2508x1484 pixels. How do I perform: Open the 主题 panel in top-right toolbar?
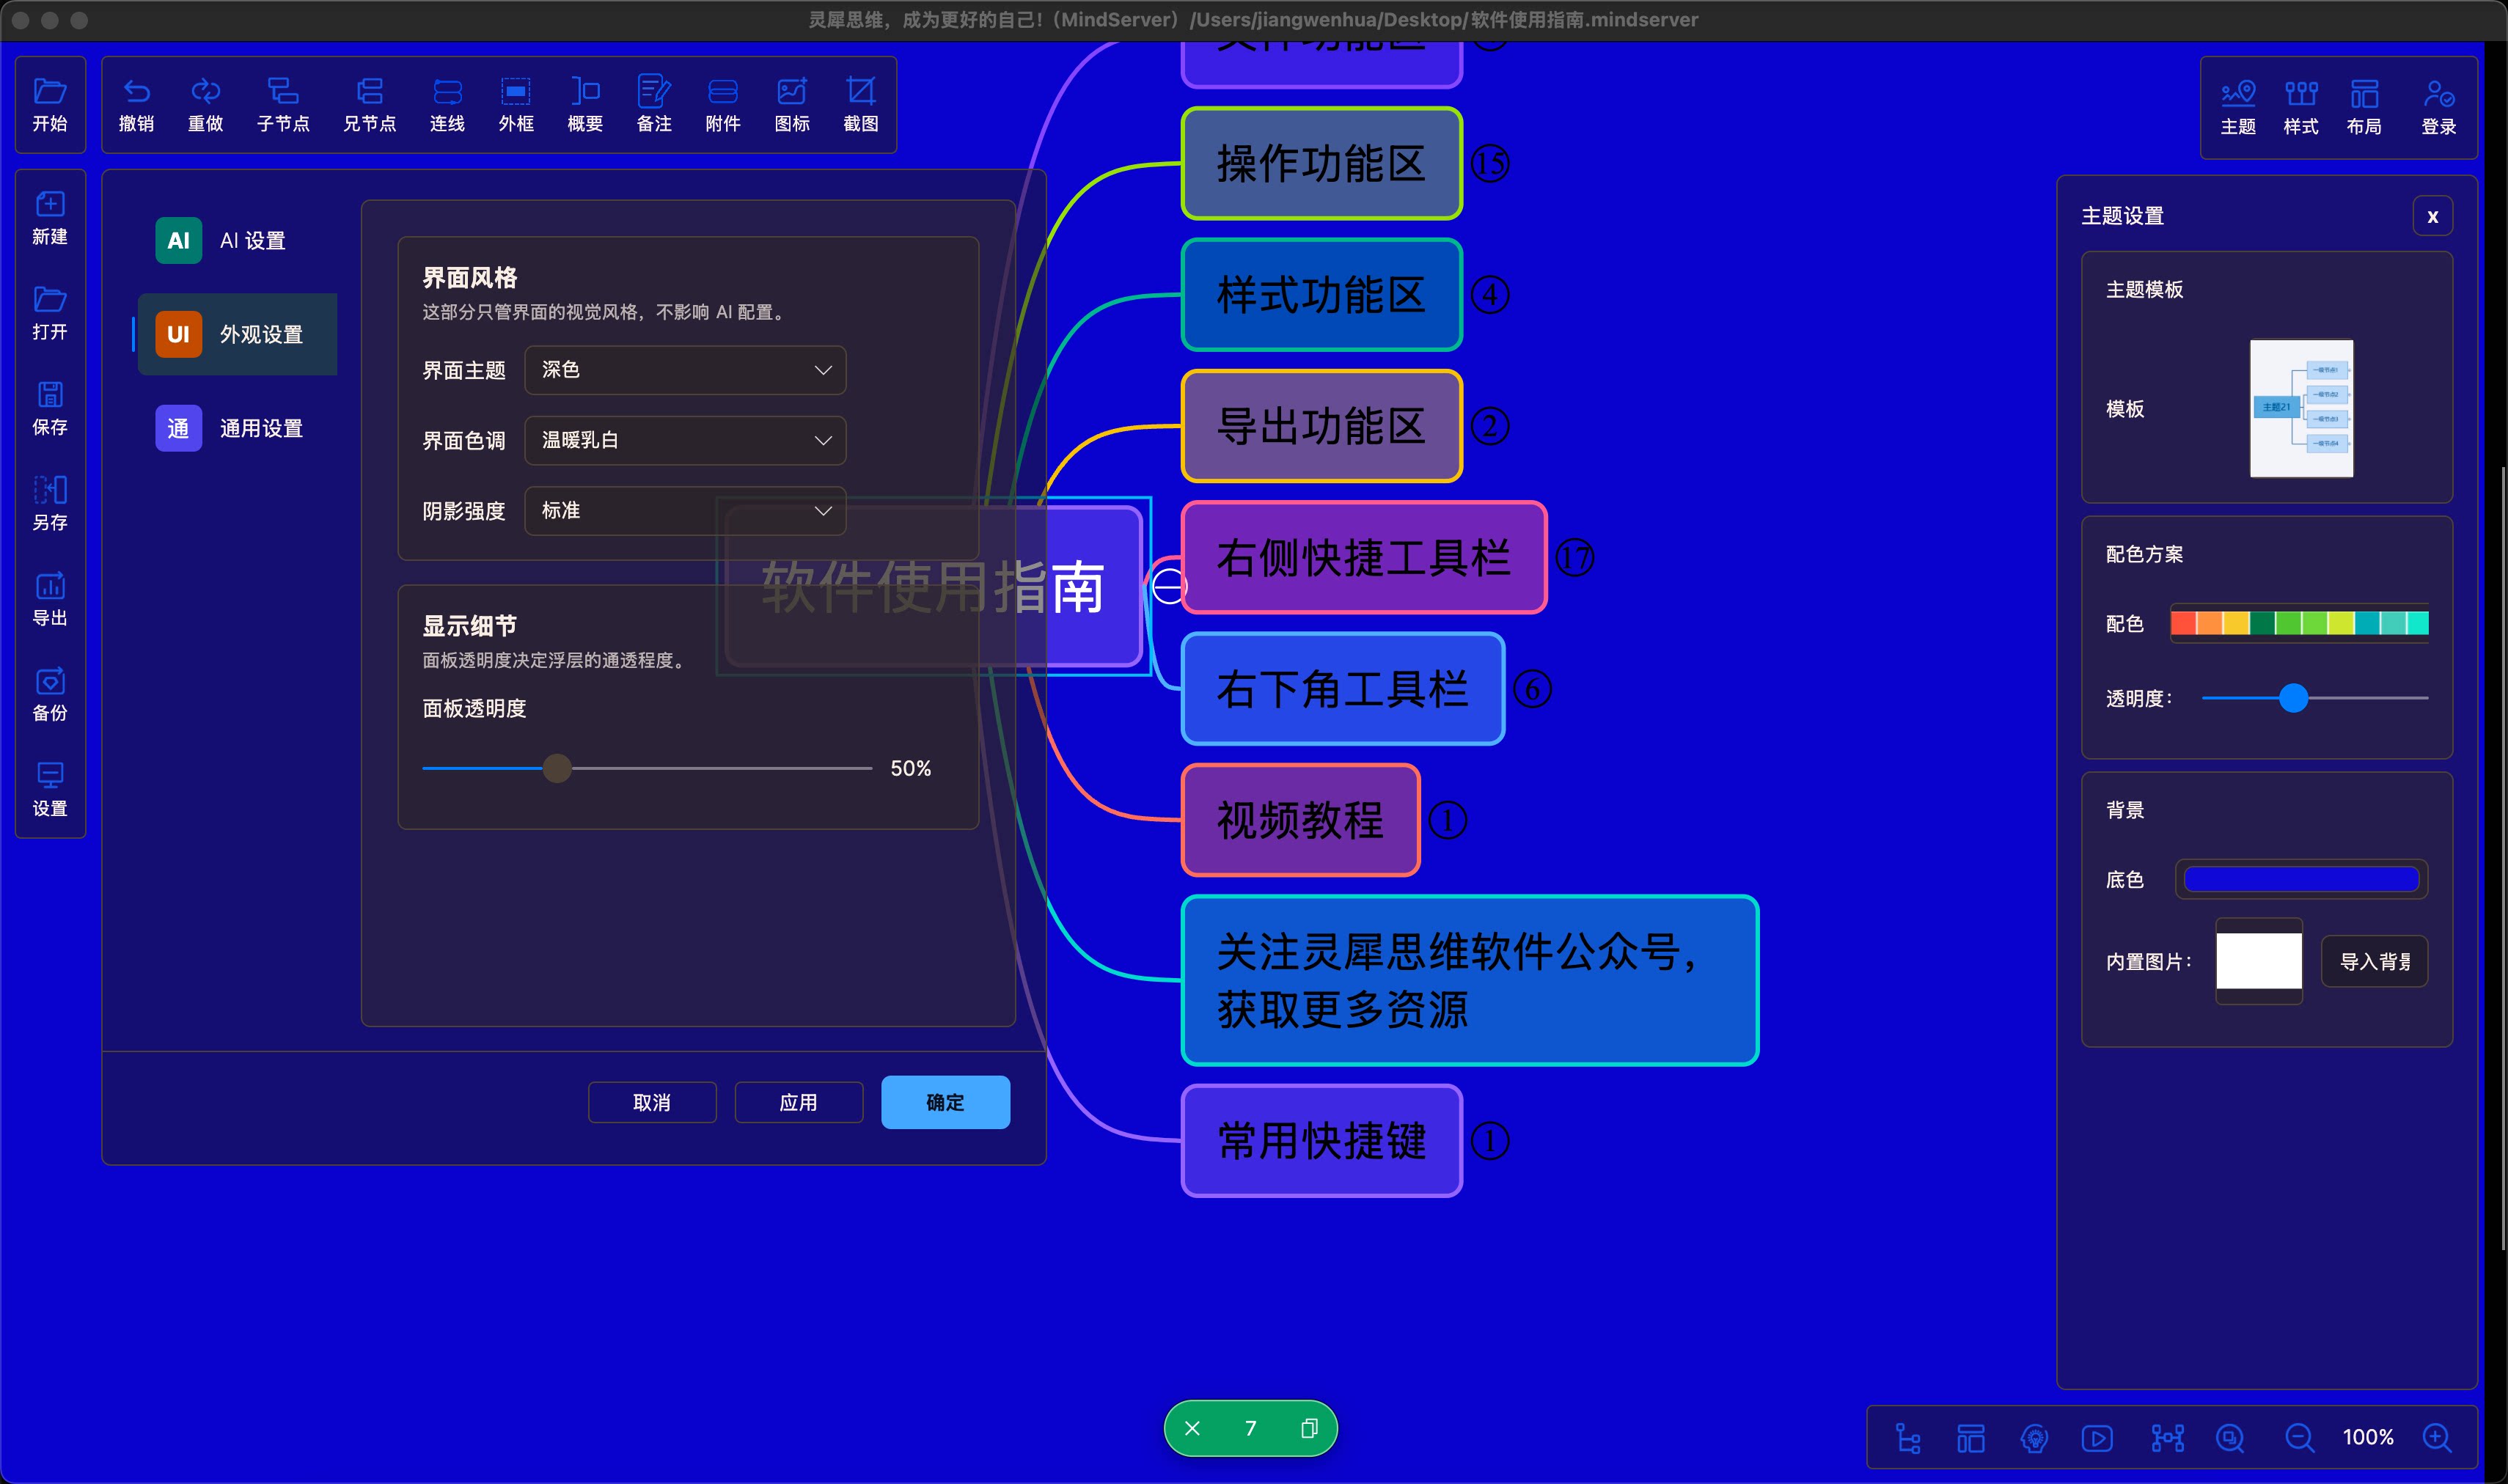coord(2238,107)
